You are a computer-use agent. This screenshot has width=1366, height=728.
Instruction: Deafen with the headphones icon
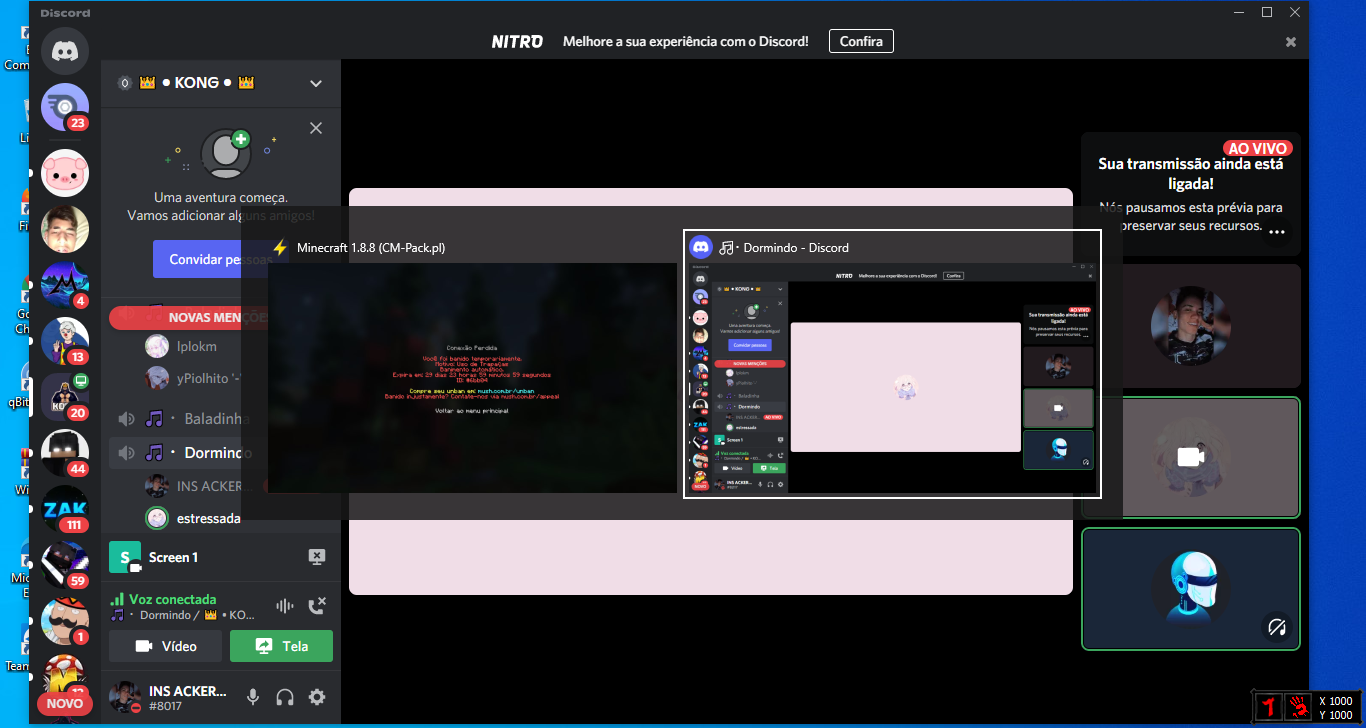285,697
